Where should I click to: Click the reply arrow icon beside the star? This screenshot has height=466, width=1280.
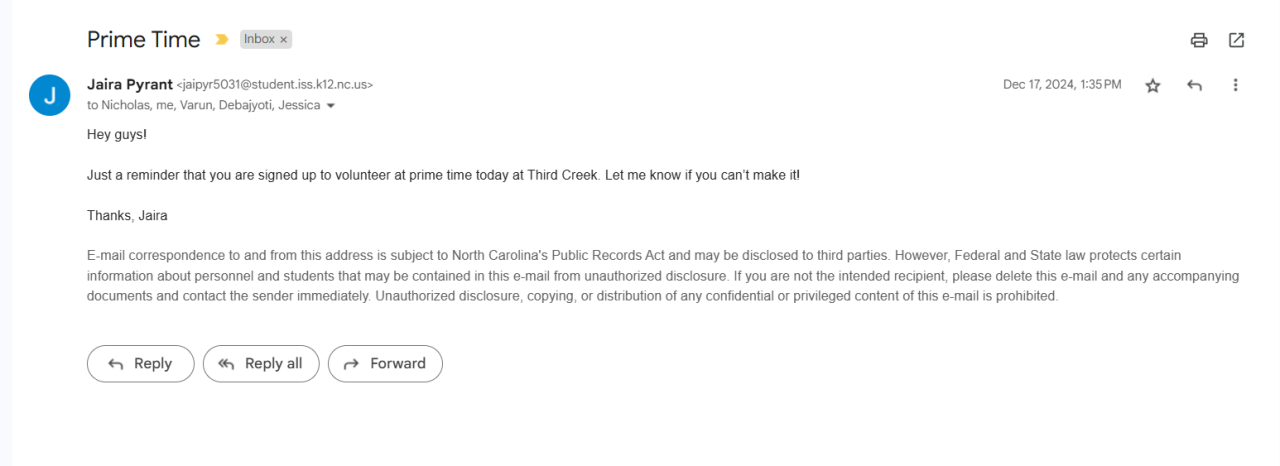[x=1194, y=86]
